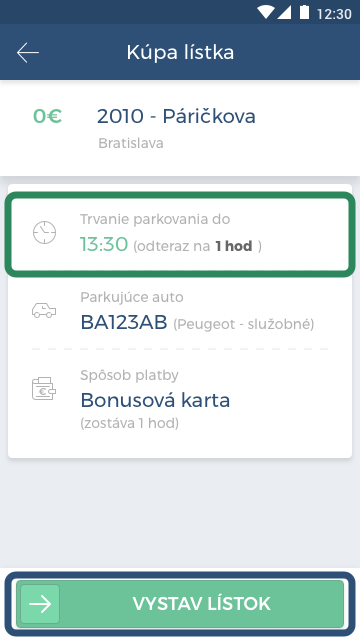Image resolution: width=360 pixels, height=640 pixels.
Task: Tap the back arrow in header
Action: point(28,53)
